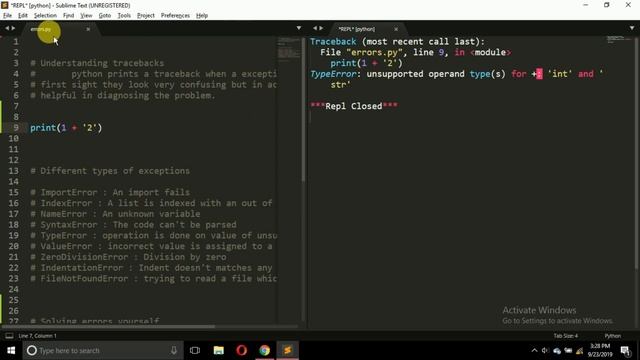Click the network tray icon
The height and width of the screenshot is (360, 640).
[x=580, y=351]
